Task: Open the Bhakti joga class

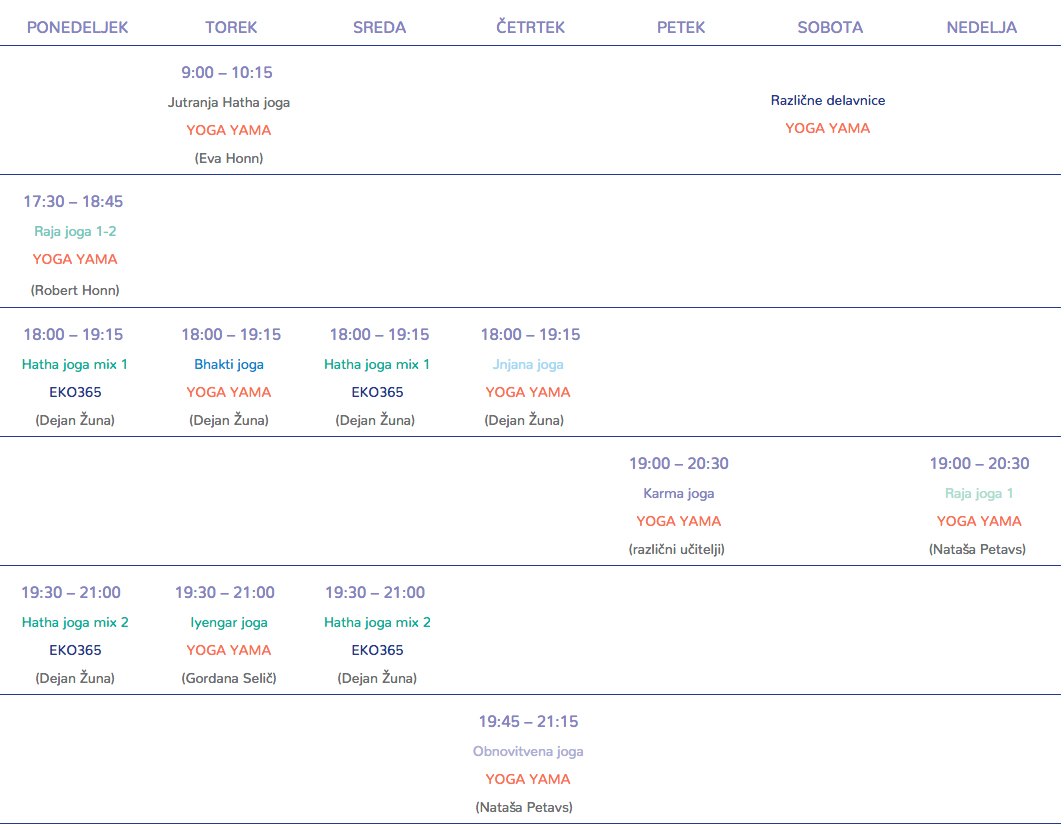Action: pyautogui.click(x=229, y=364)
